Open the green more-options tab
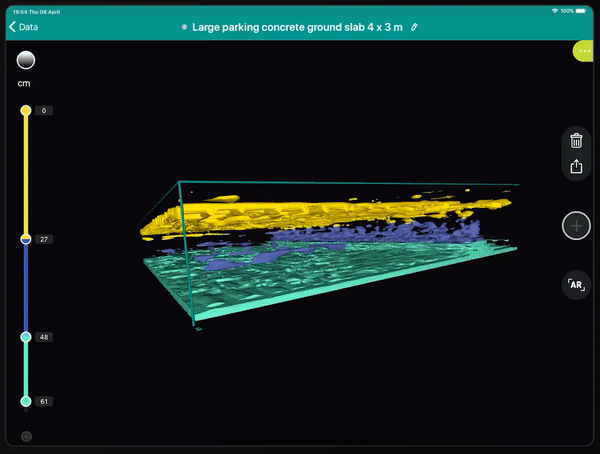 pyautogui.click(x=583, y=51)
